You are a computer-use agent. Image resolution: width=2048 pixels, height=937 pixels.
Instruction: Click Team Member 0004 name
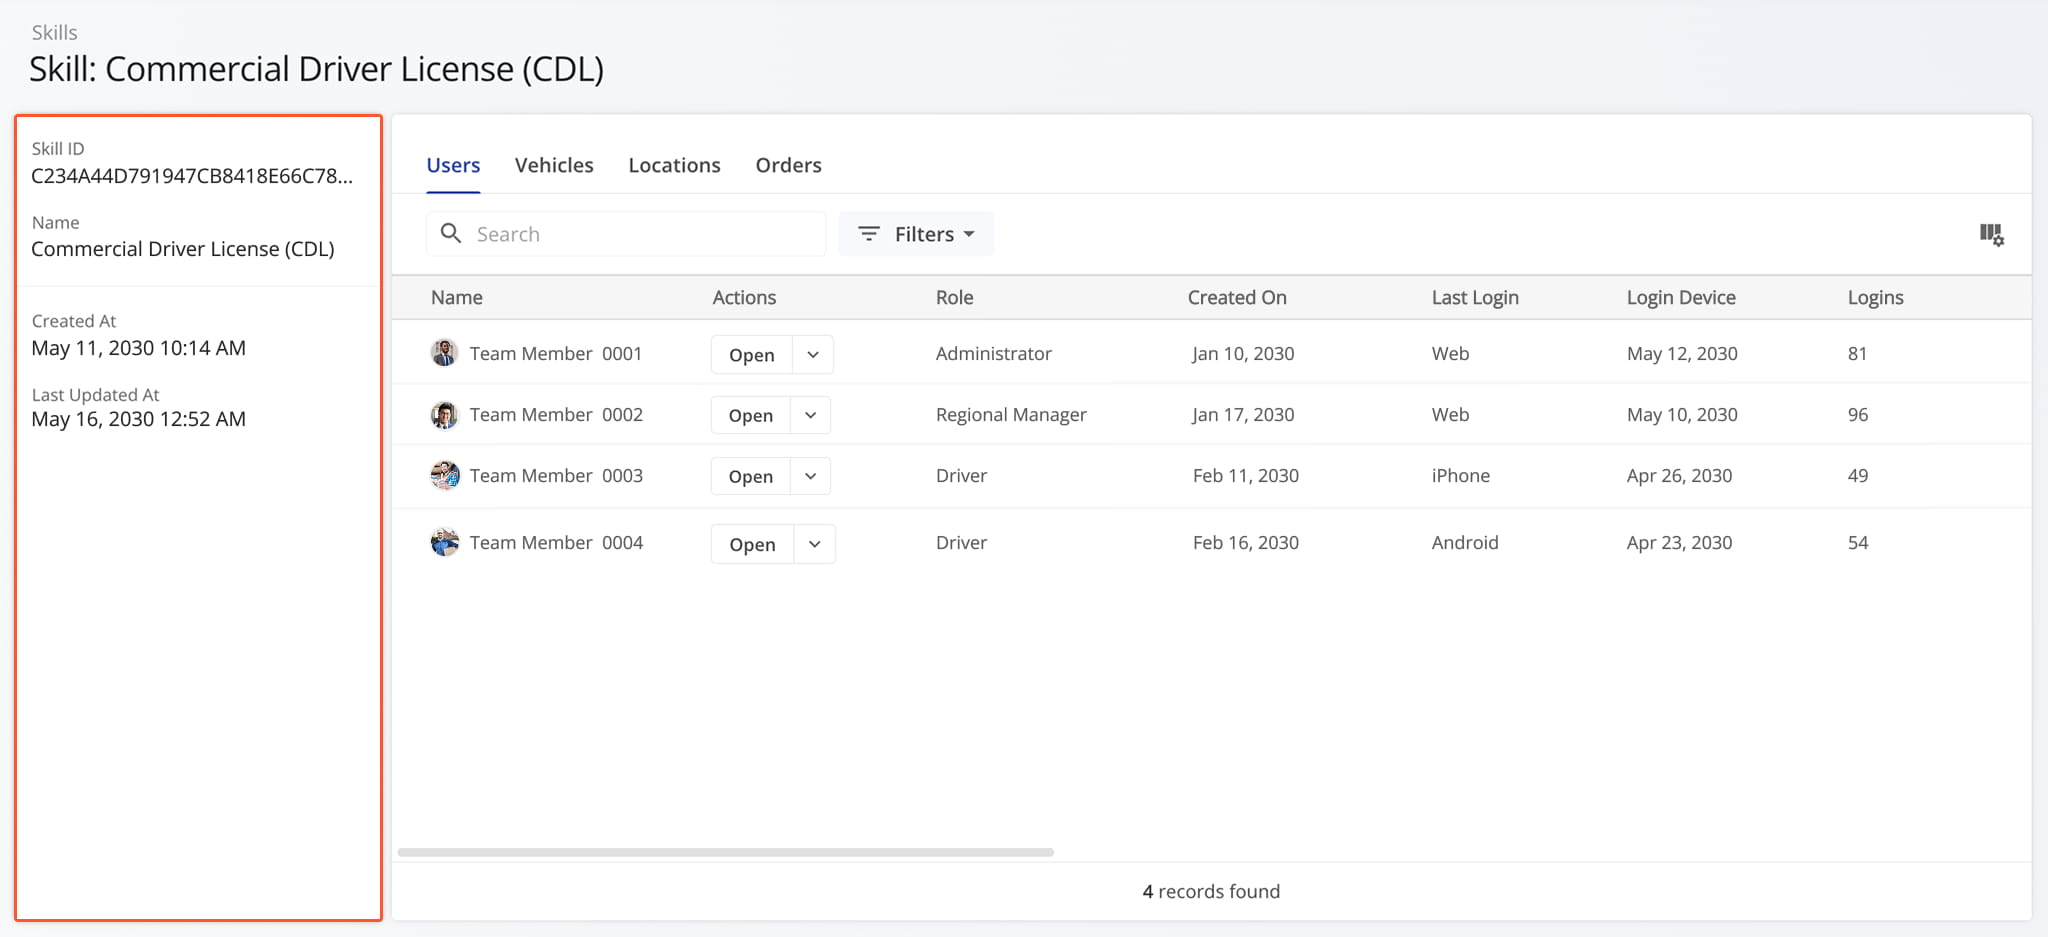(556, 542)
